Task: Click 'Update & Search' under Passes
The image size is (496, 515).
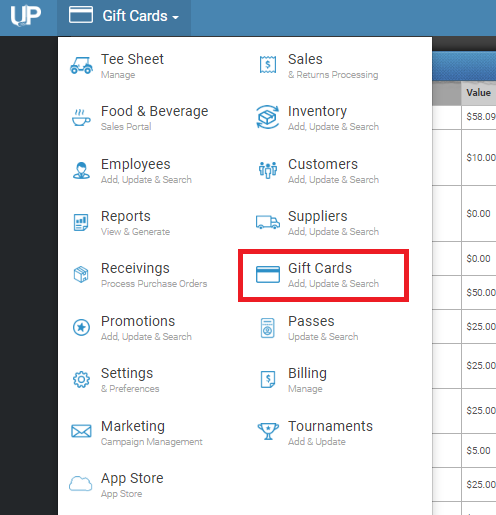Action: point(323,337)
